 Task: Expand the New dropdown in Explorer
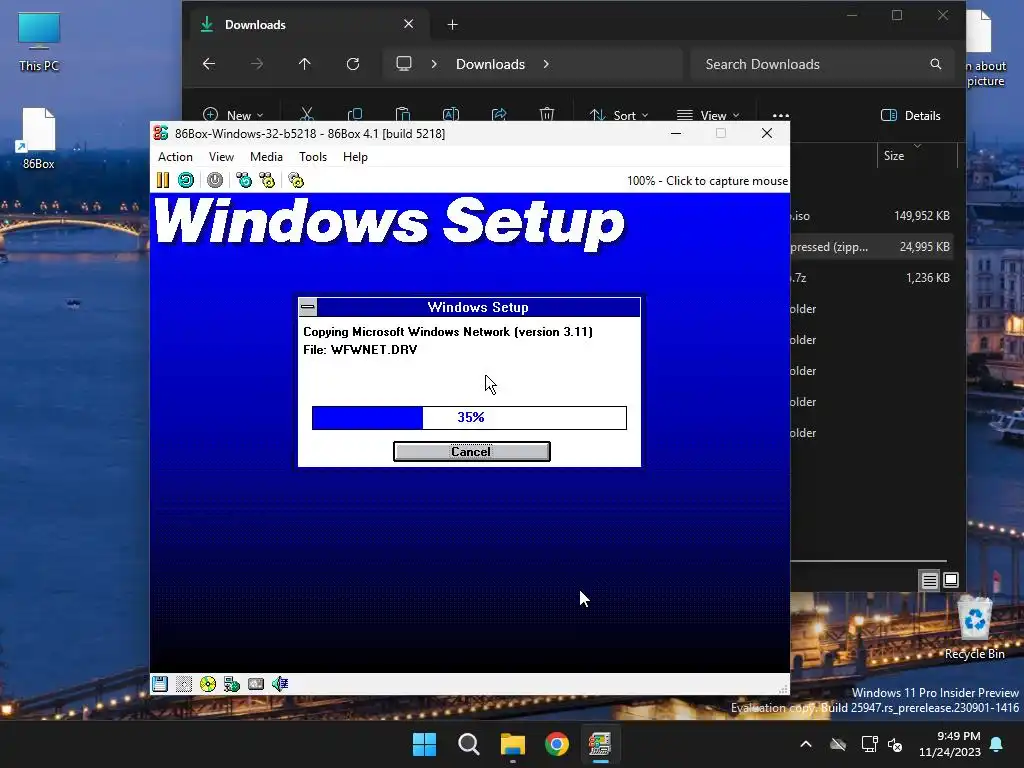pyautogui.click(x=233, y=115)
